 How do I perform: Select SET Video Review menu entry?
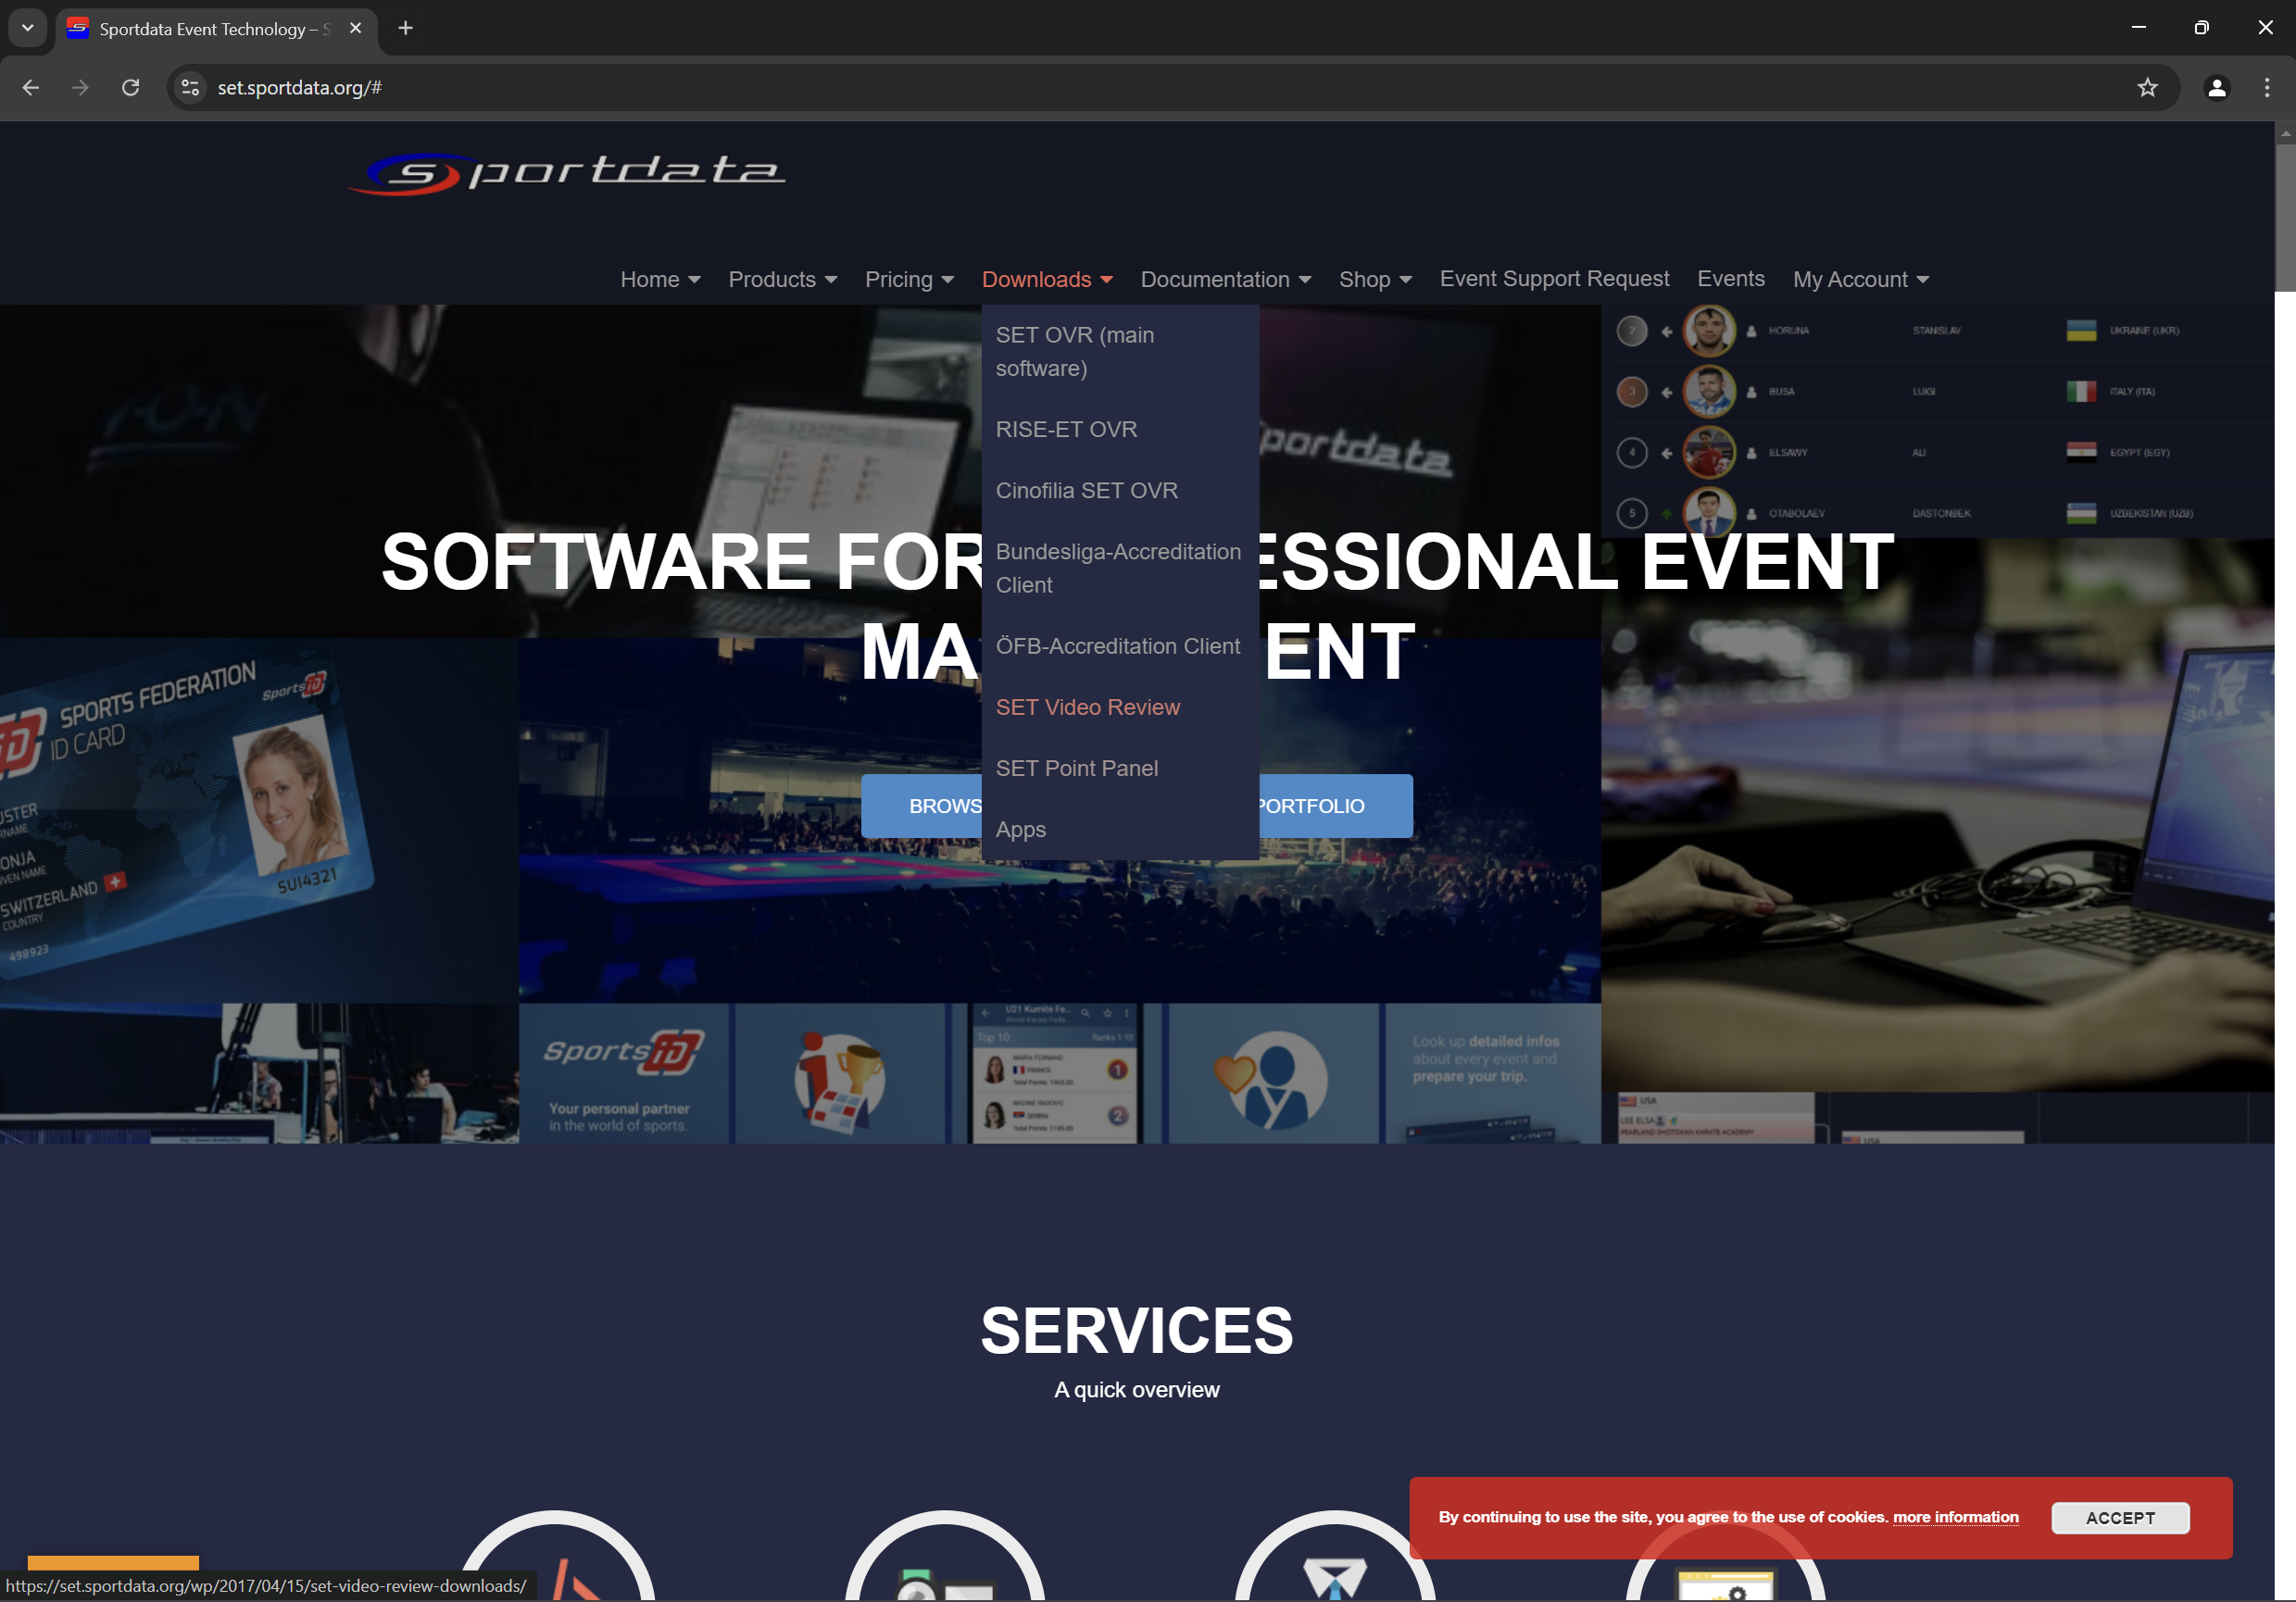[x=1087, y=707]
